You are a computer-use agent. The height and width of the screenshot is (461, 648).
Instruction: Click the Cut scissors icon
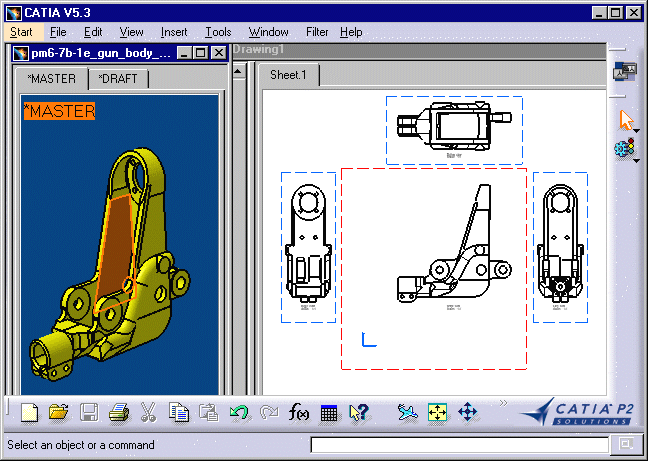click(148, 412)
